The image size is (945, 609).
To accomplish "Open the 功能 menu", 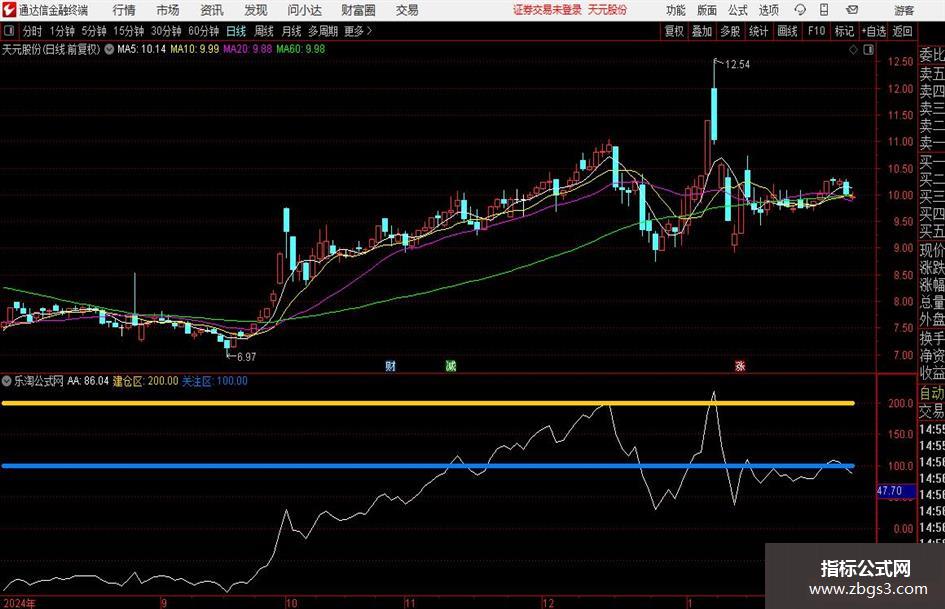I will tap(676, 10).
